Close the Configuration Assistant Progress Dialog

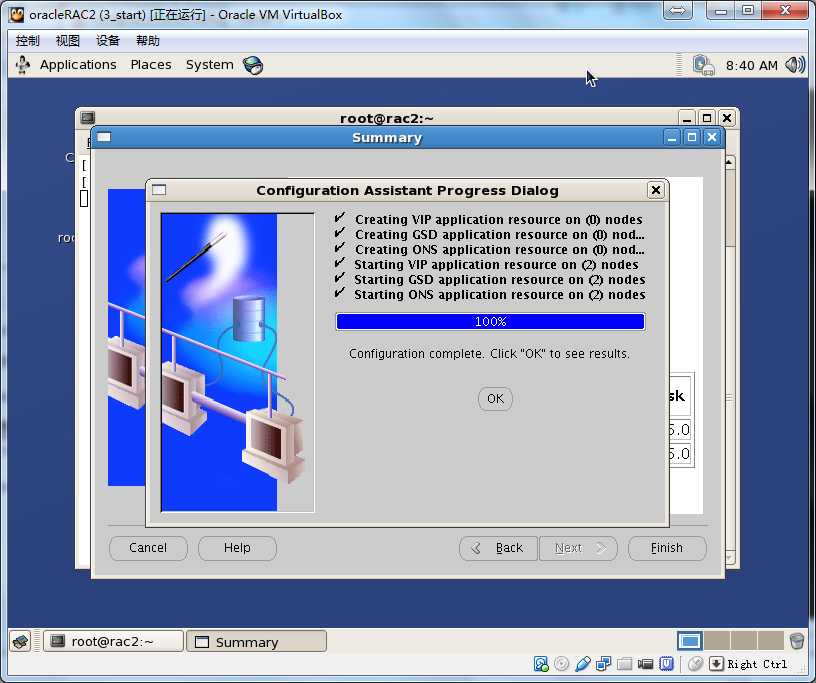(x=656, y=191)
